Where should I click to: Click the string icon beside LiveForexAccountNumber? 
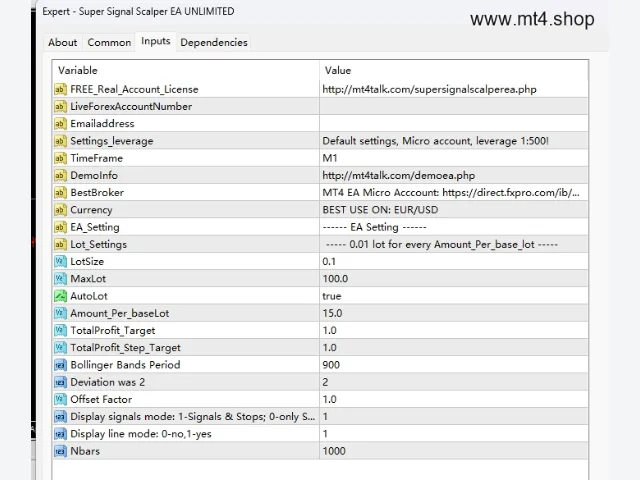point(60,106)
